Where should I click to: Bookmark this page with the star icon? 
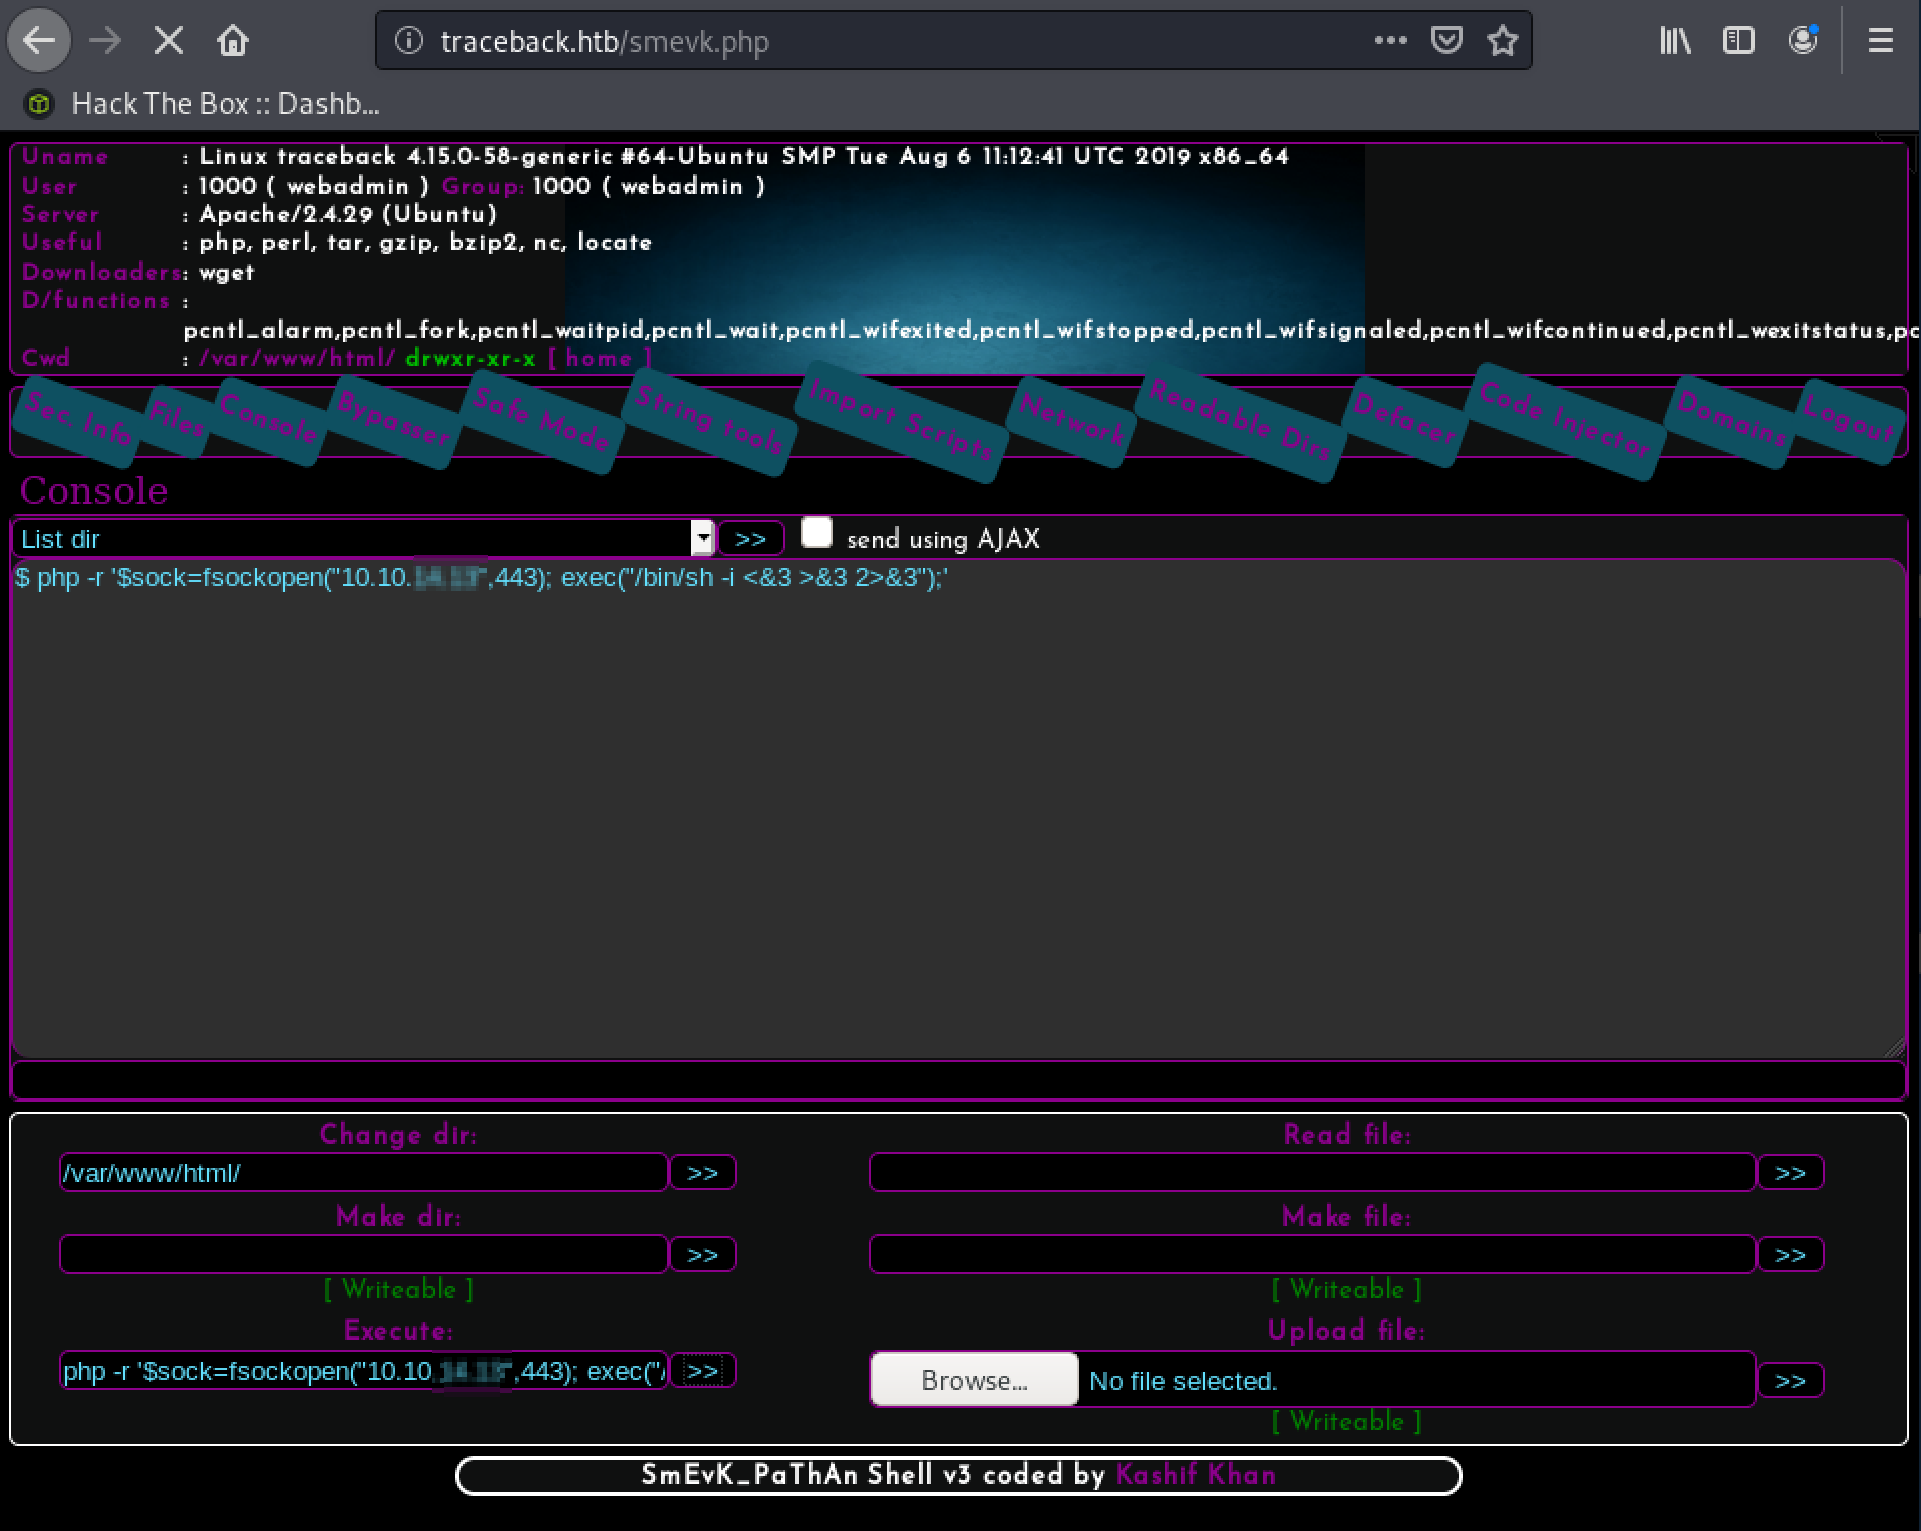pos(1502,41)
